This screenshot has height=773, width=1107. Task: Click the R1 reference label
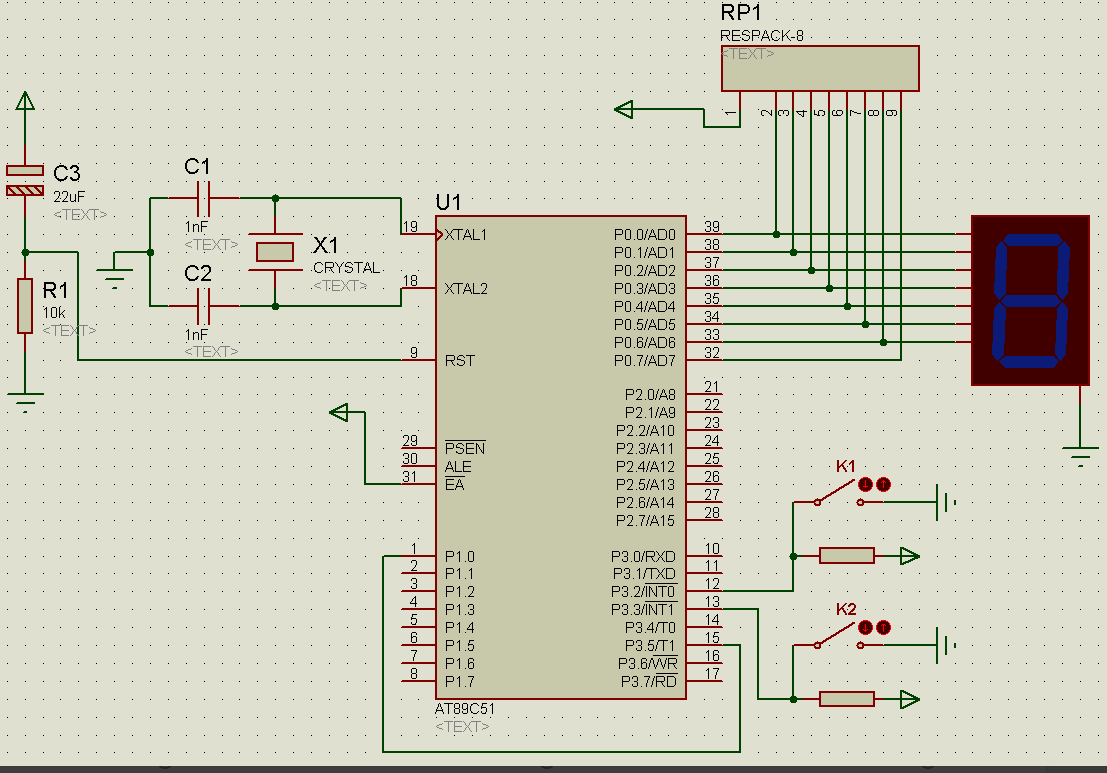click(55, 290)
